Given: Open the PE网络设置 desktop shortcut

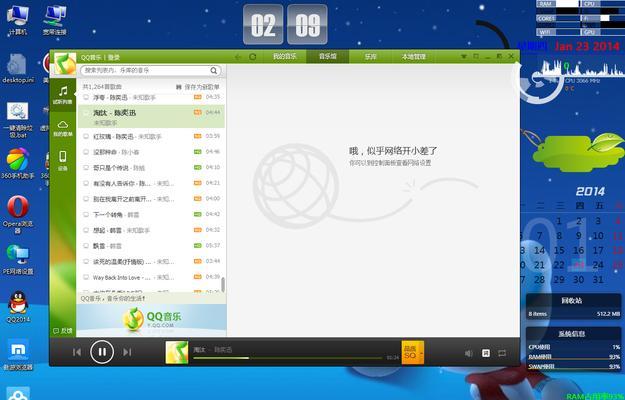Looking at the screenshot, I should tap(18, 260).
